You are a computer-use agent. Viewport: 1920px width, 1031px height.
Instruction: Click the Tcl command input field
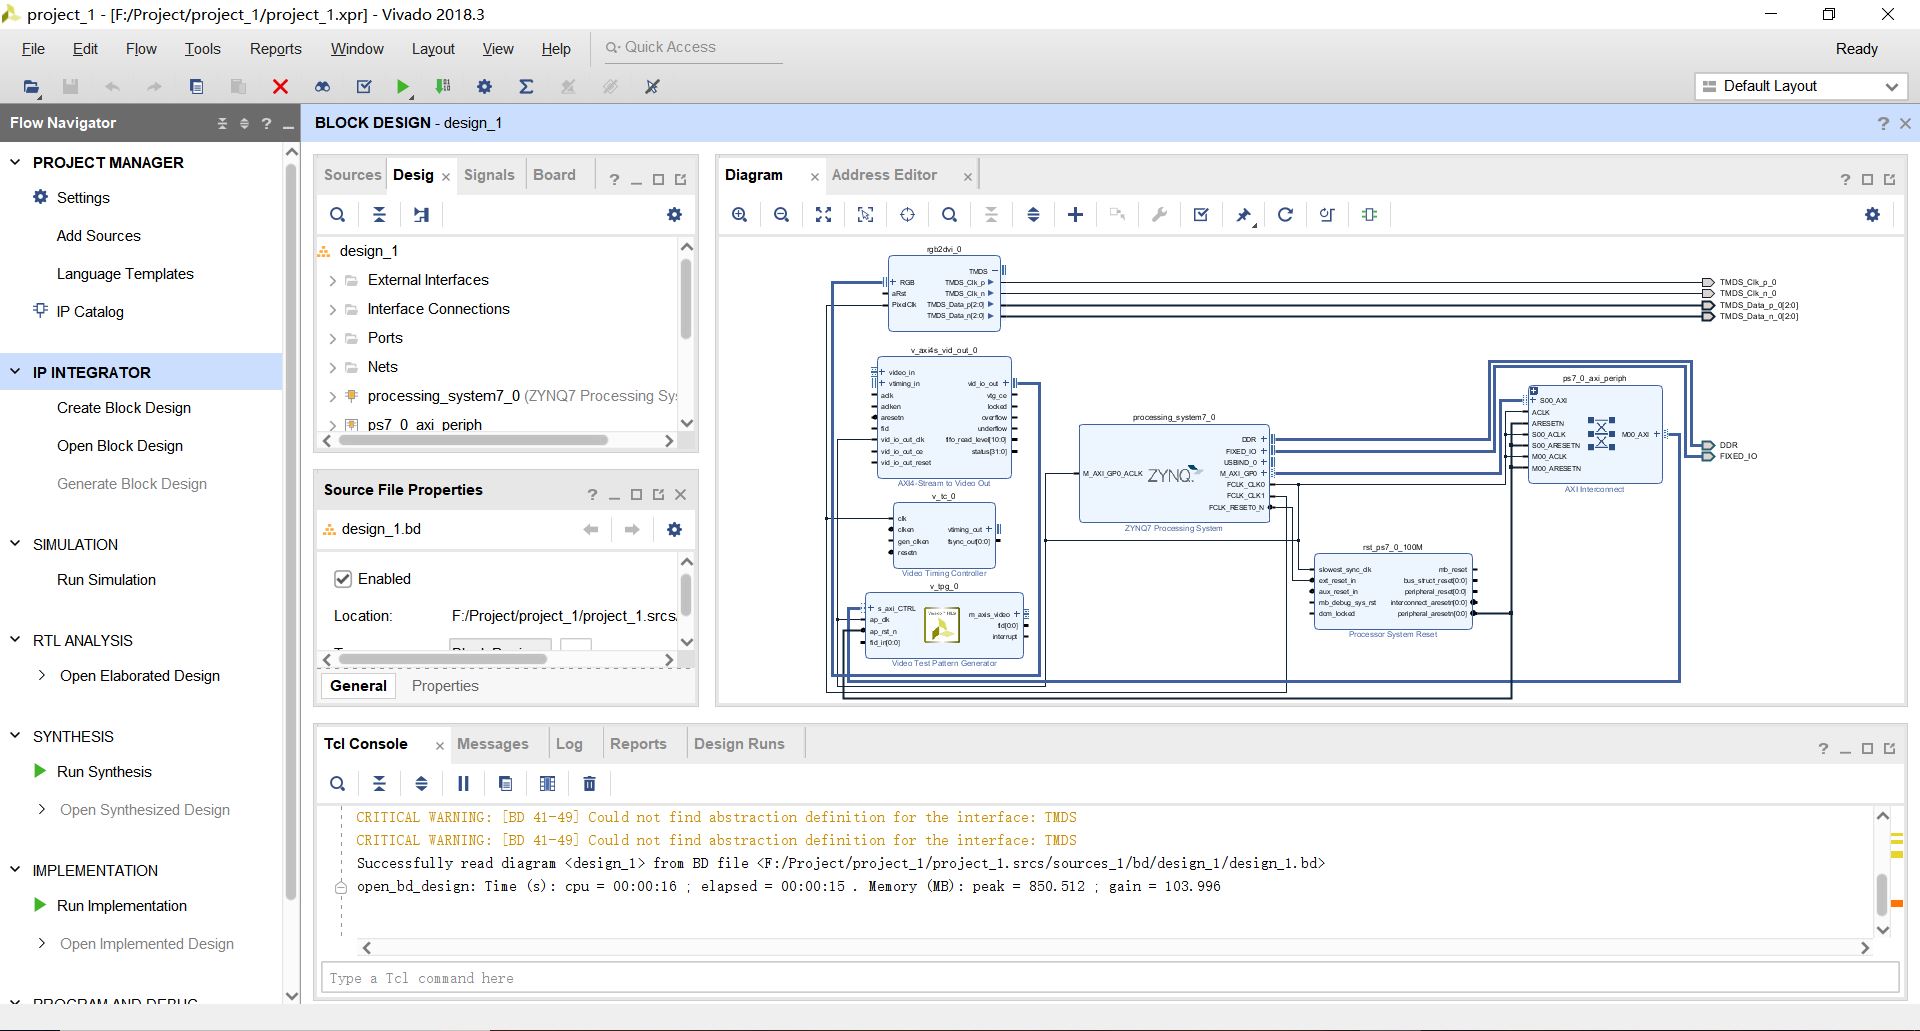click(1109, 978)
